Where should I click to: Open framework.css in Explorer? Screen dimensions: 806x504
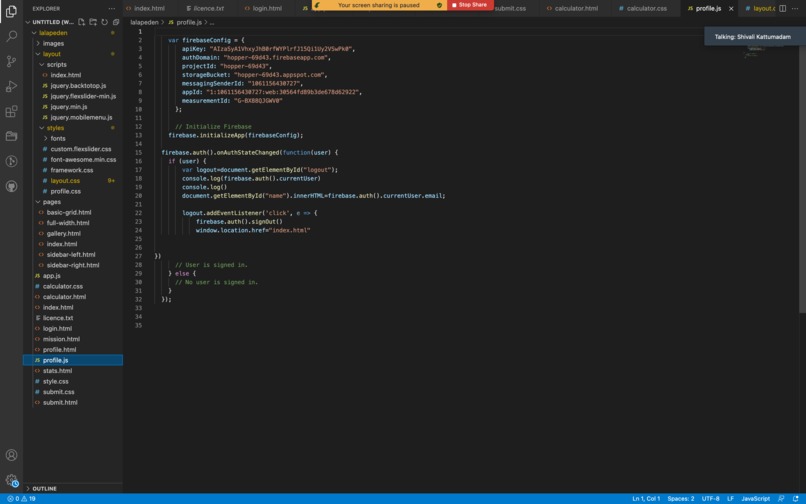72,170
